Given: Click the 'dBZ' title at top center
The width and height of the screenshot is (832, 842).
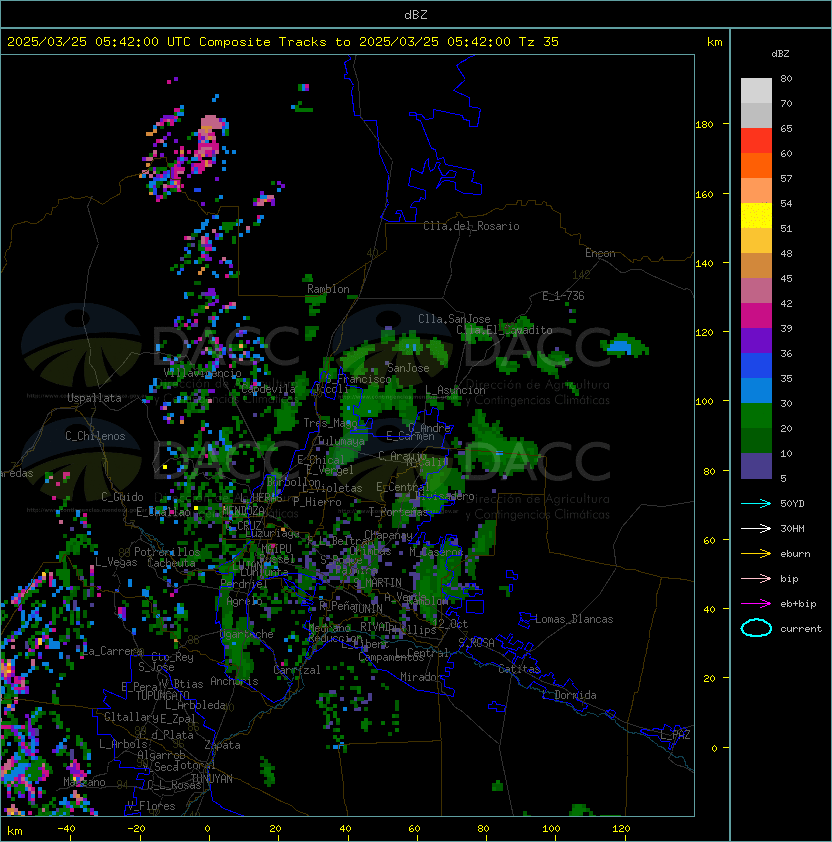Looking at the screenshot, I should coord(416,14).
